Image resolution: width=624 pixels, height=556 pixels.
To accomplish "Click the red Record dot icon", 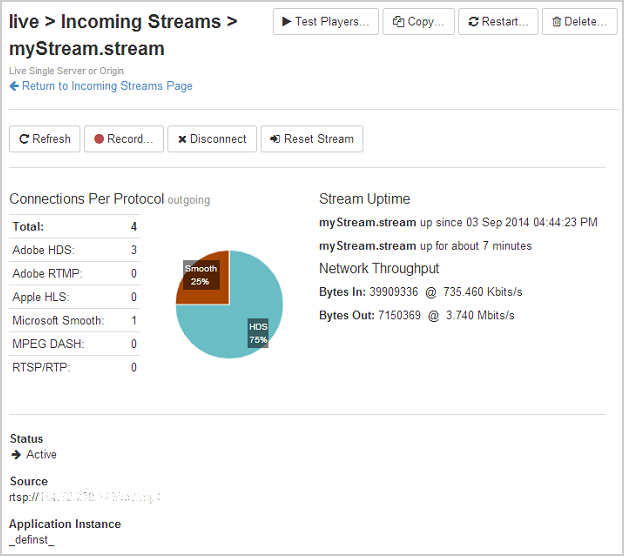I will pyautogui.click(x=99, y=139).
